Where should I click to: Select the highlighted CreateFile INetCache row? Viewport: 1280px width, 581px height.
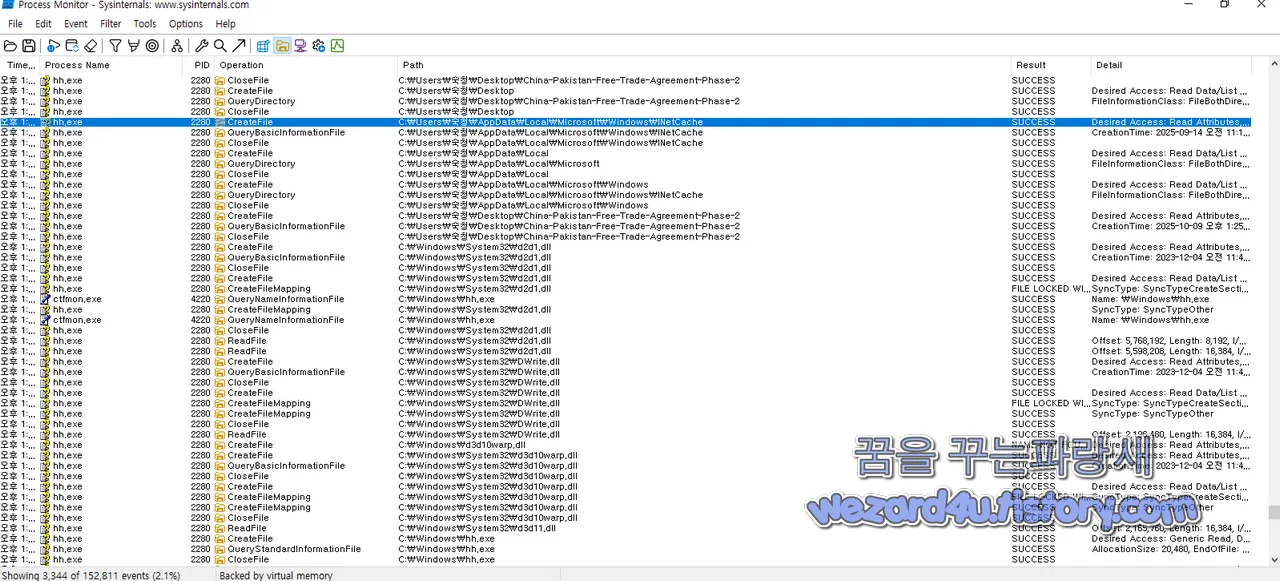click(626, 122)
